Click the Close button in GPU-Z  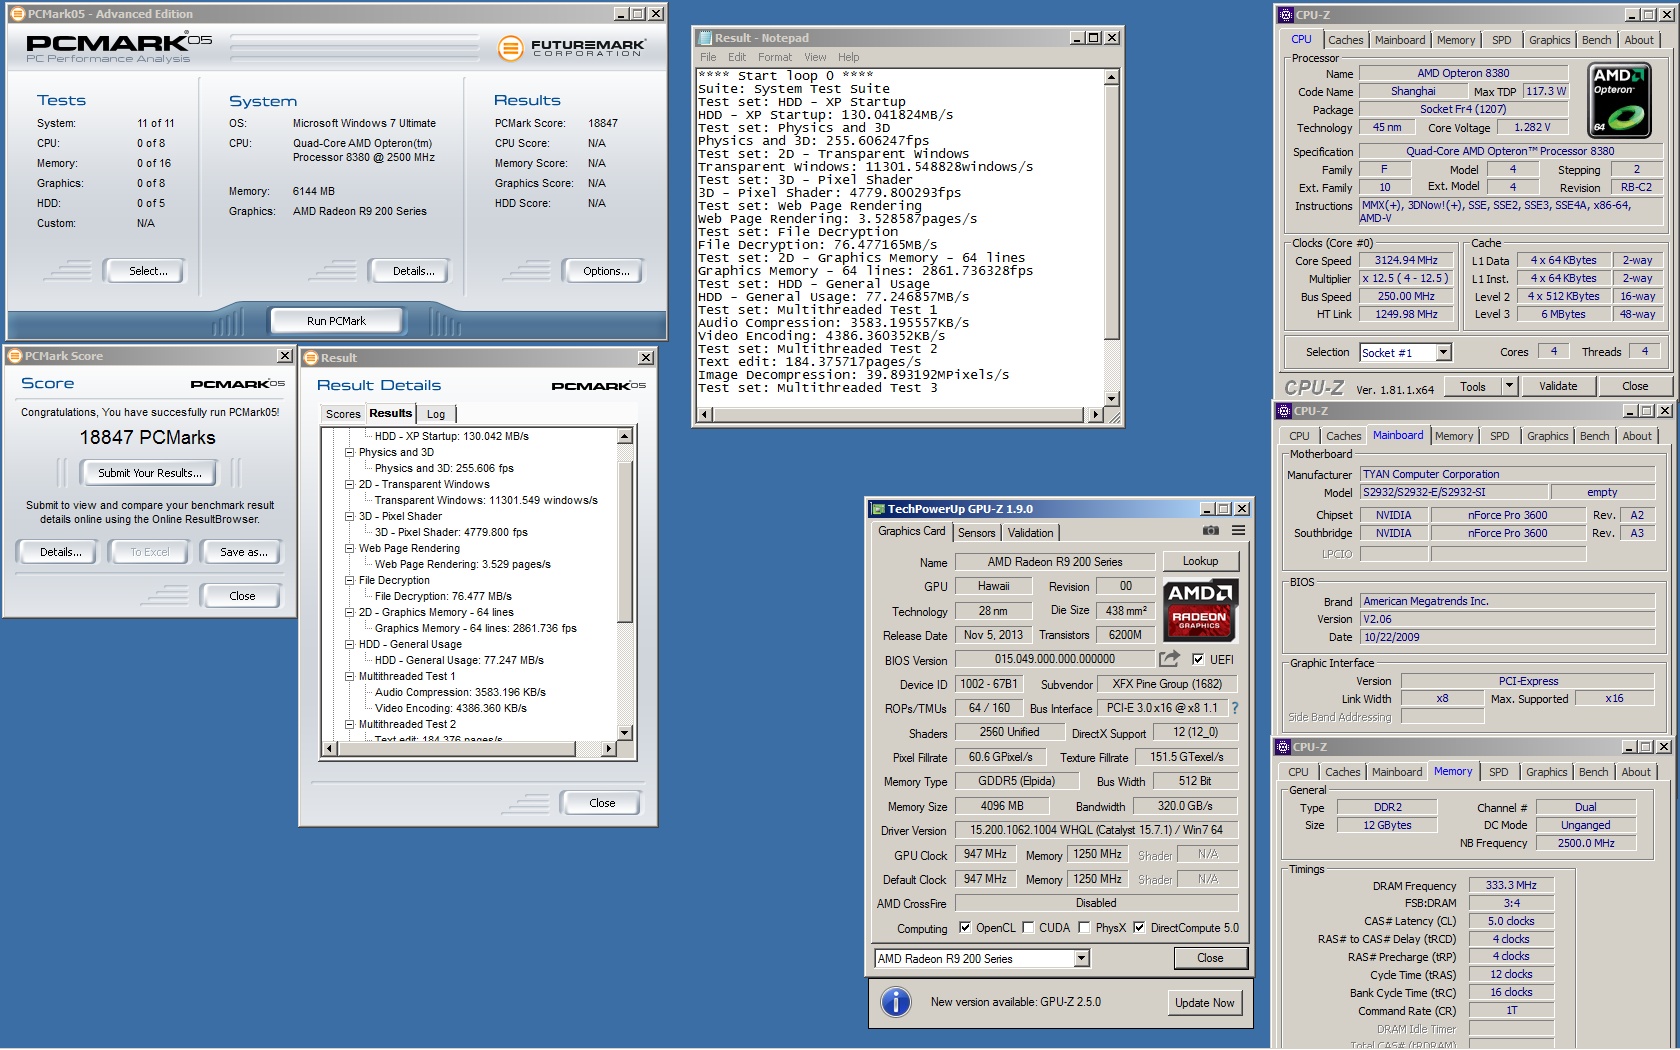pyautogui.click(x=1210, y=958)
